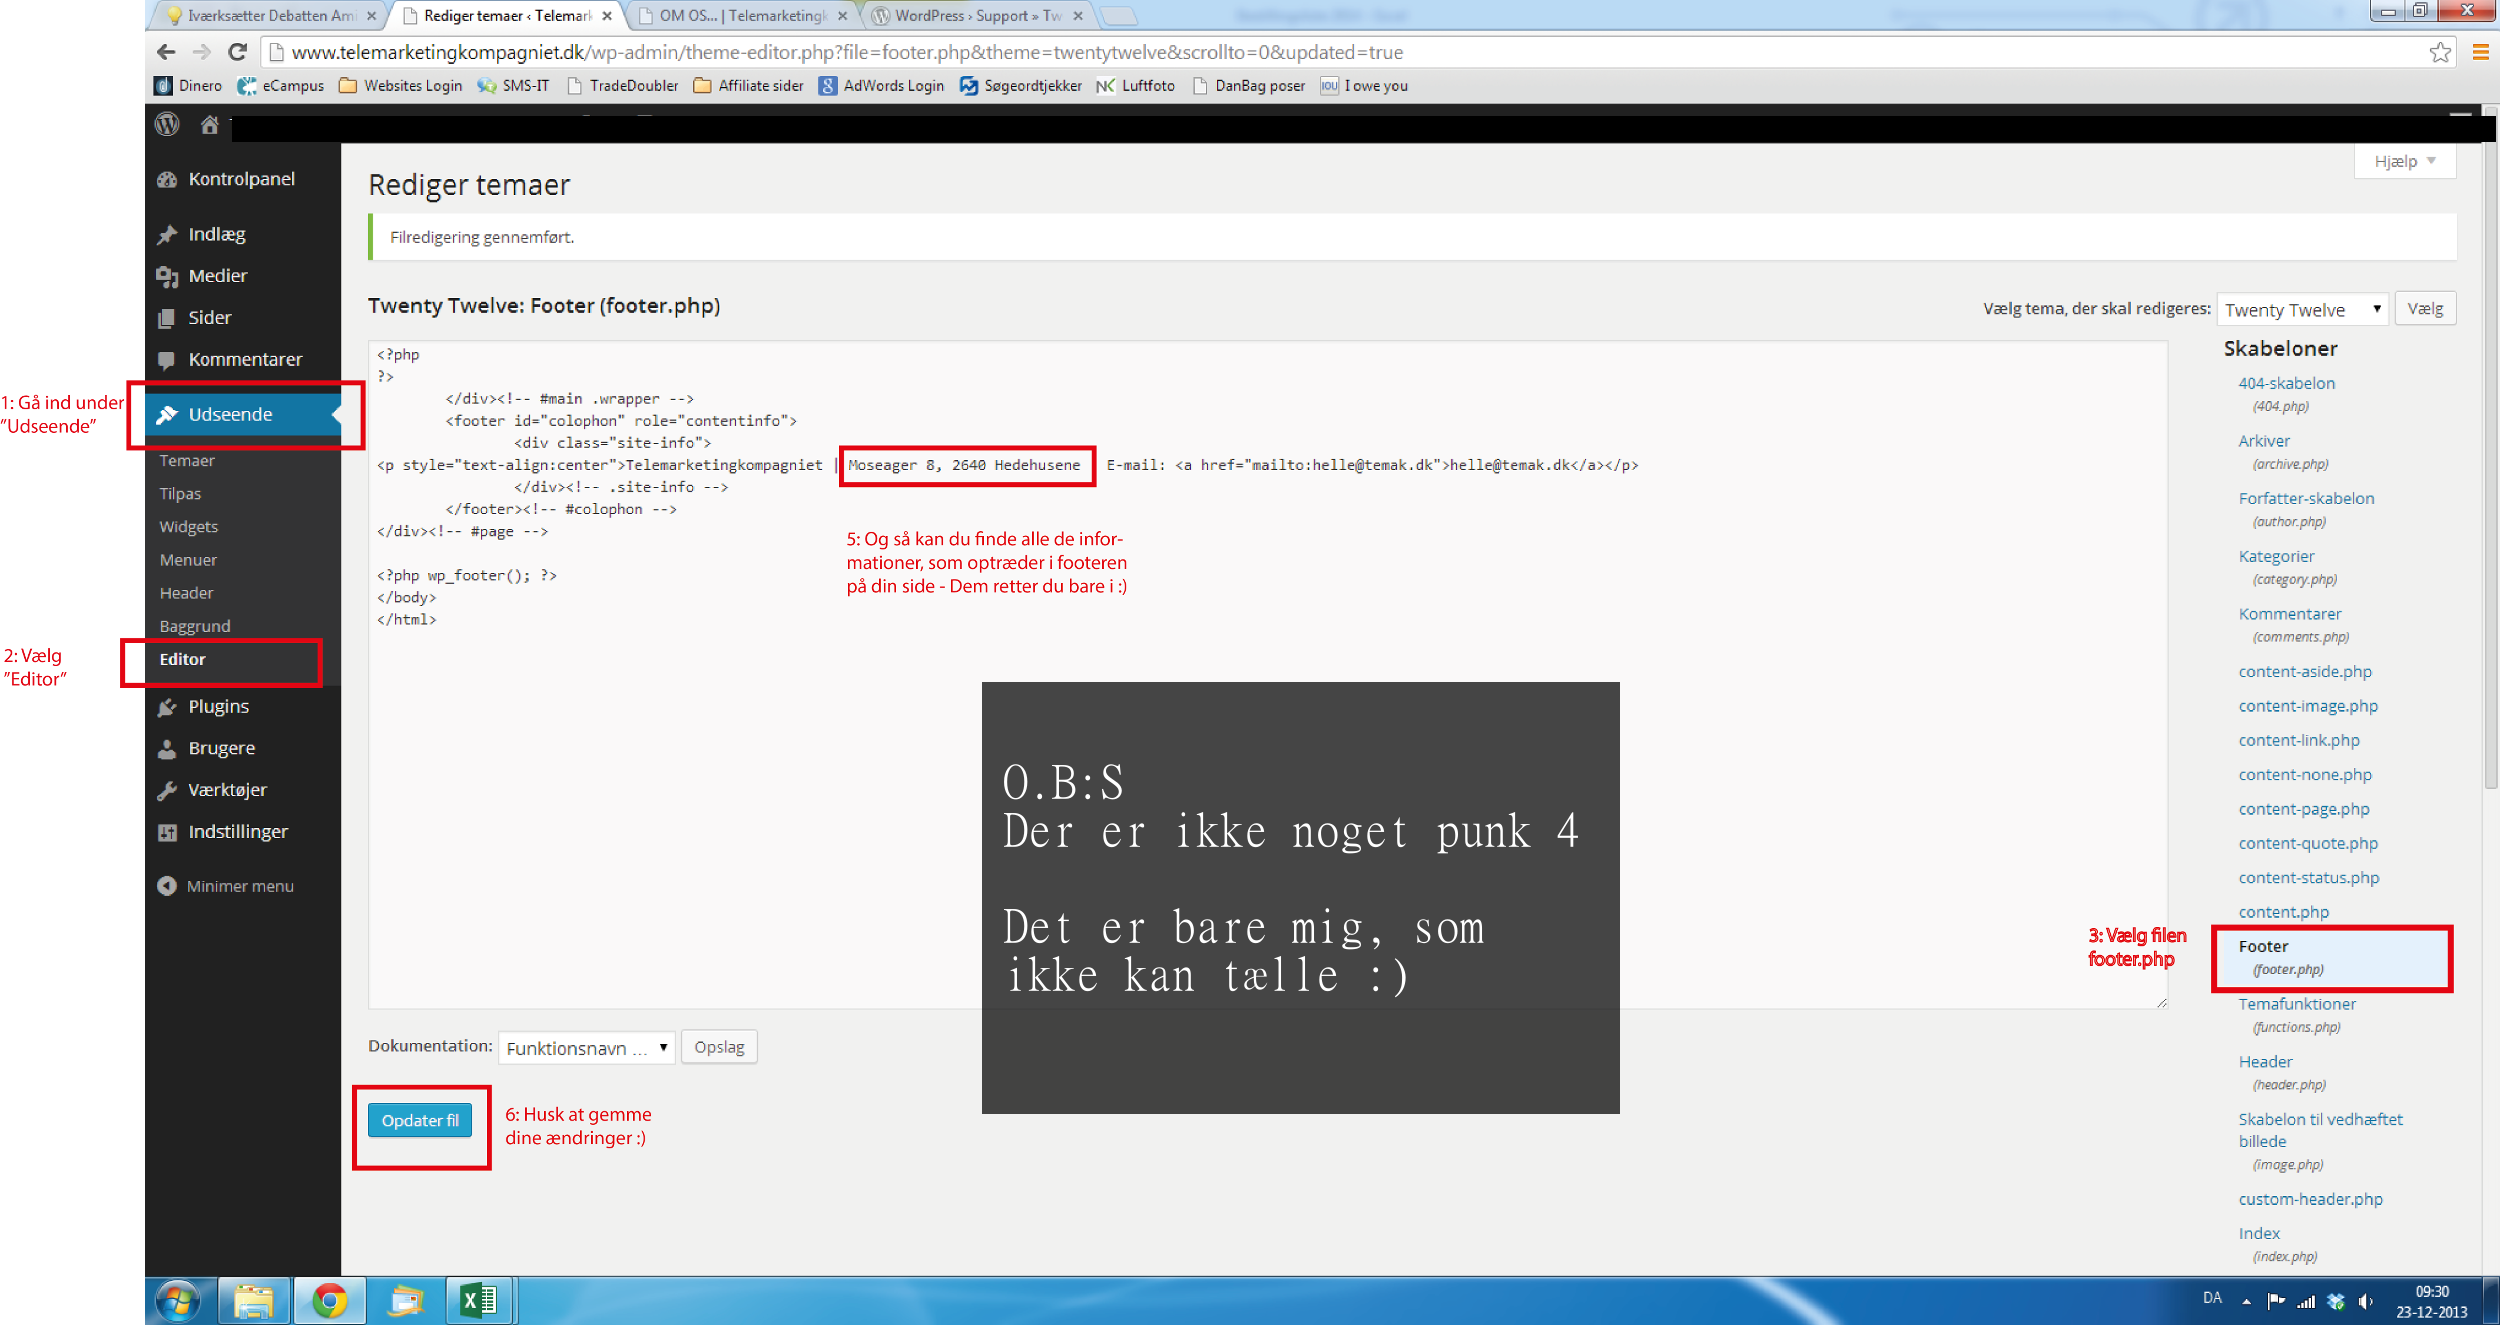Open the site home icon in admin bar
This screenshot has width=2500, height=1325.
[x=209, y=125]
